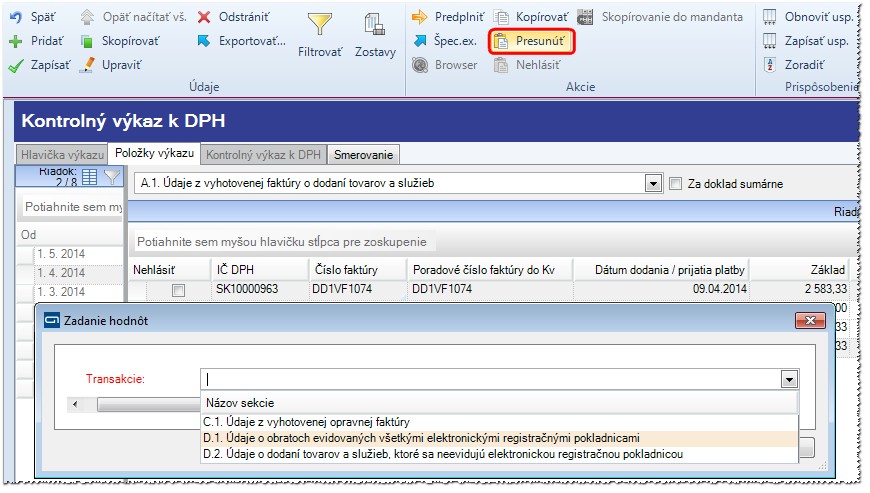Click the small funnel icon beside Riadok counter

click(112, 177)
